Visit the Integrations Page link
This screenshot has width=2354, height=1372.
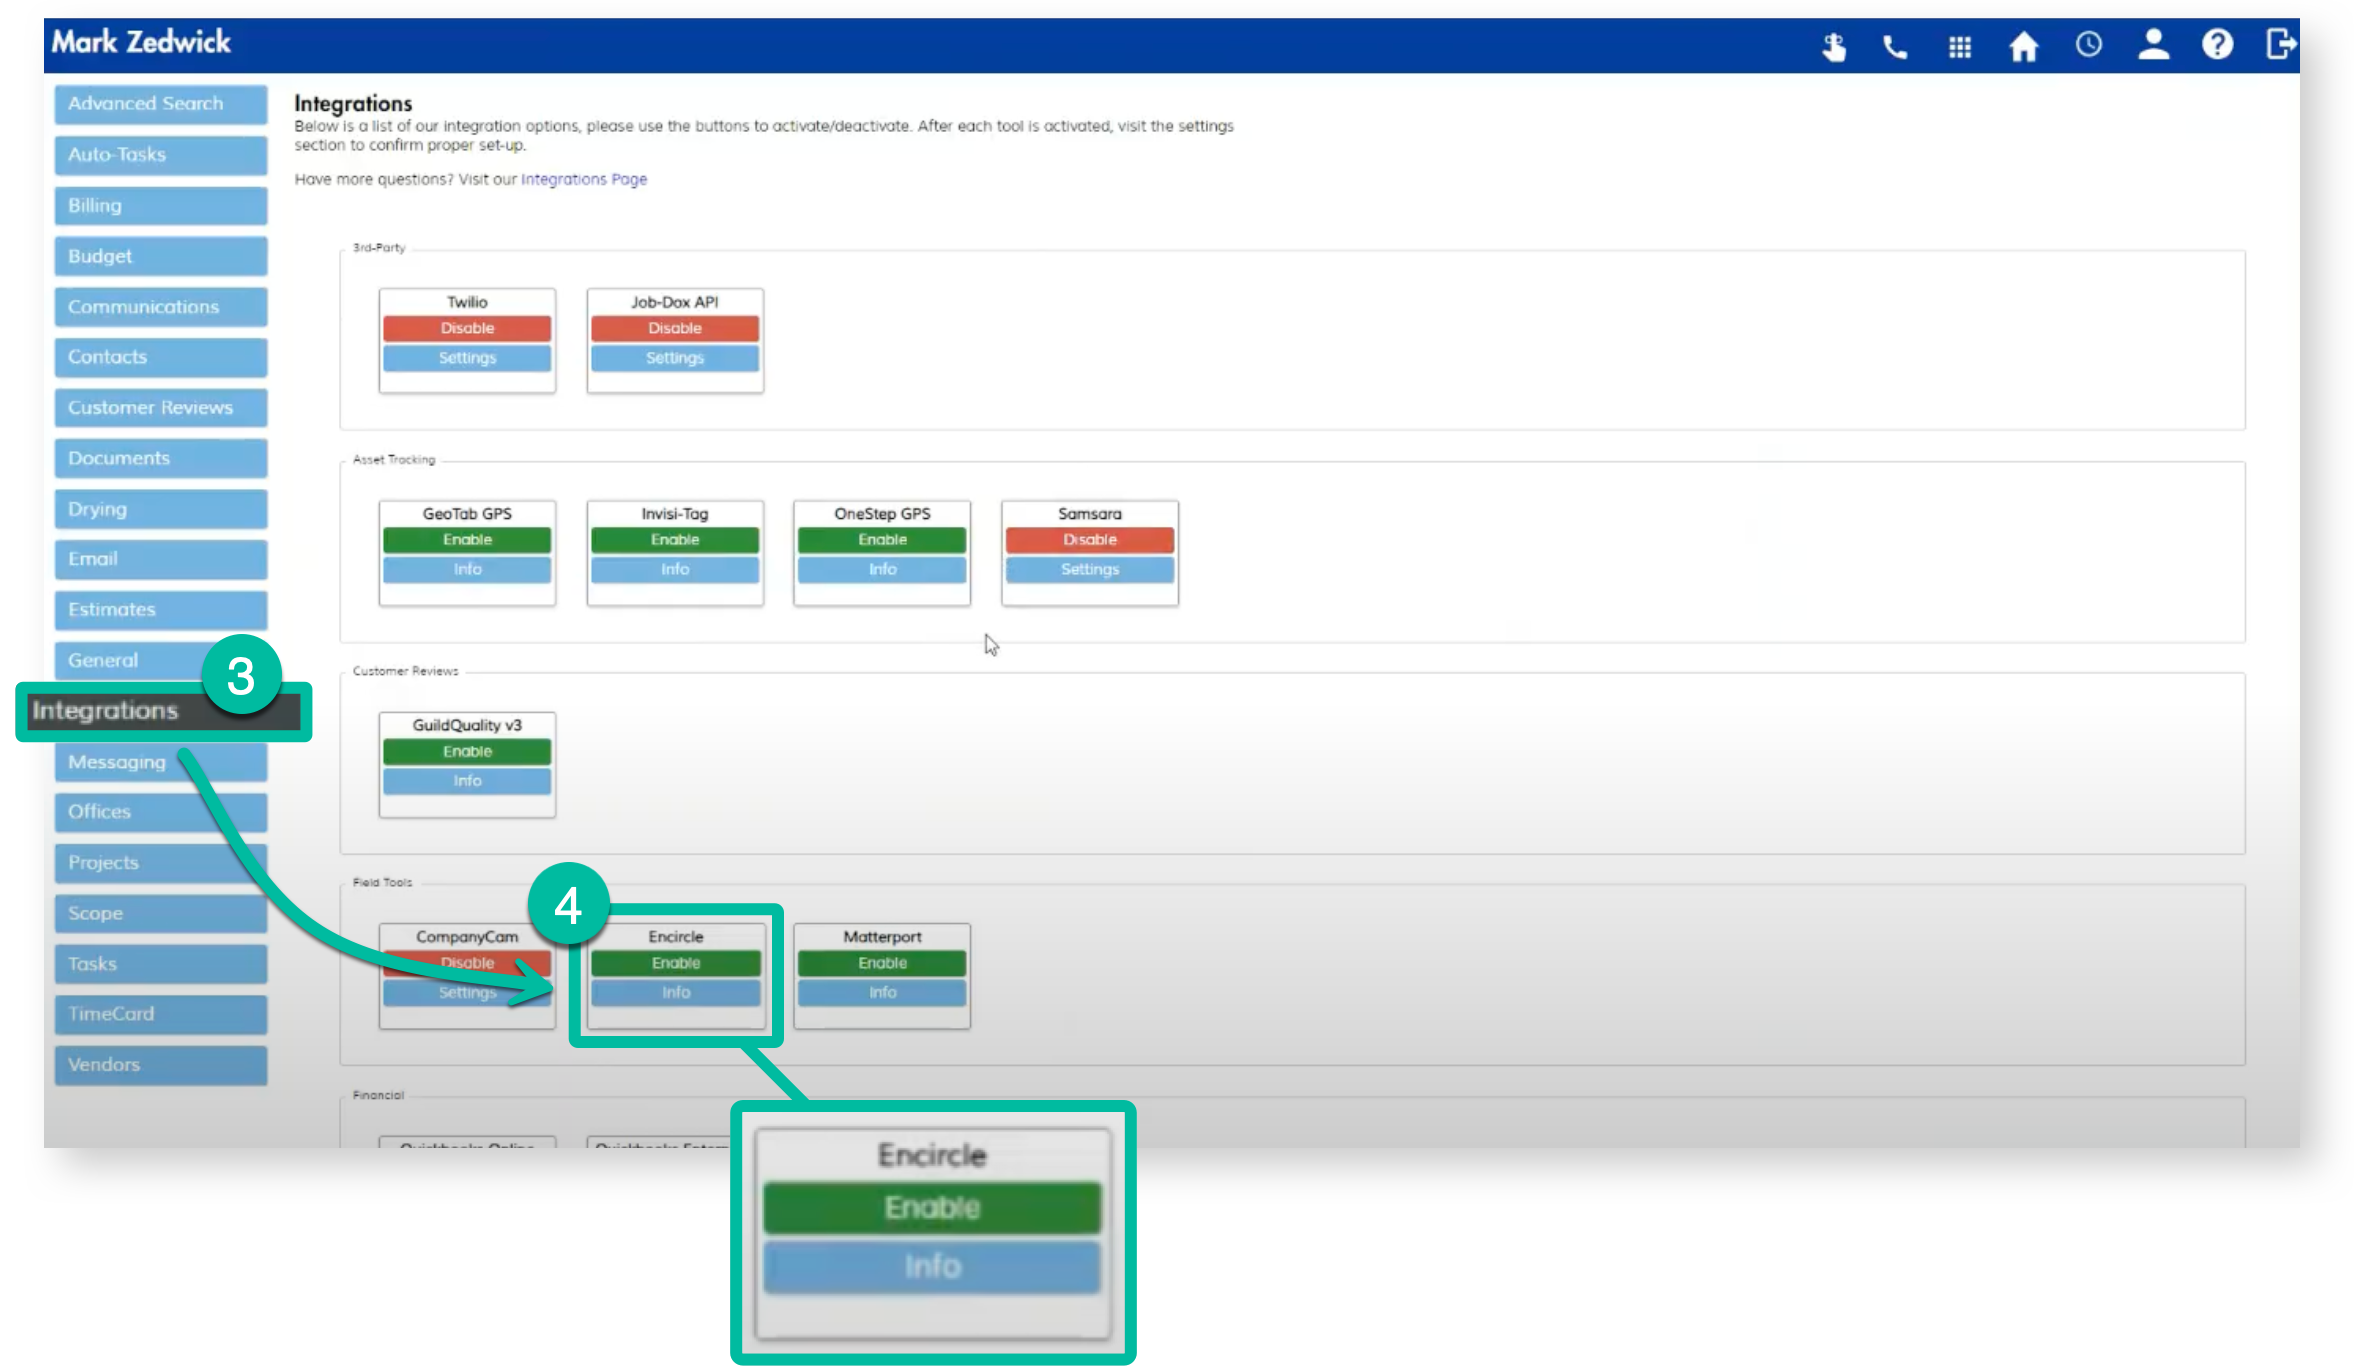click(x=583, y=179)
